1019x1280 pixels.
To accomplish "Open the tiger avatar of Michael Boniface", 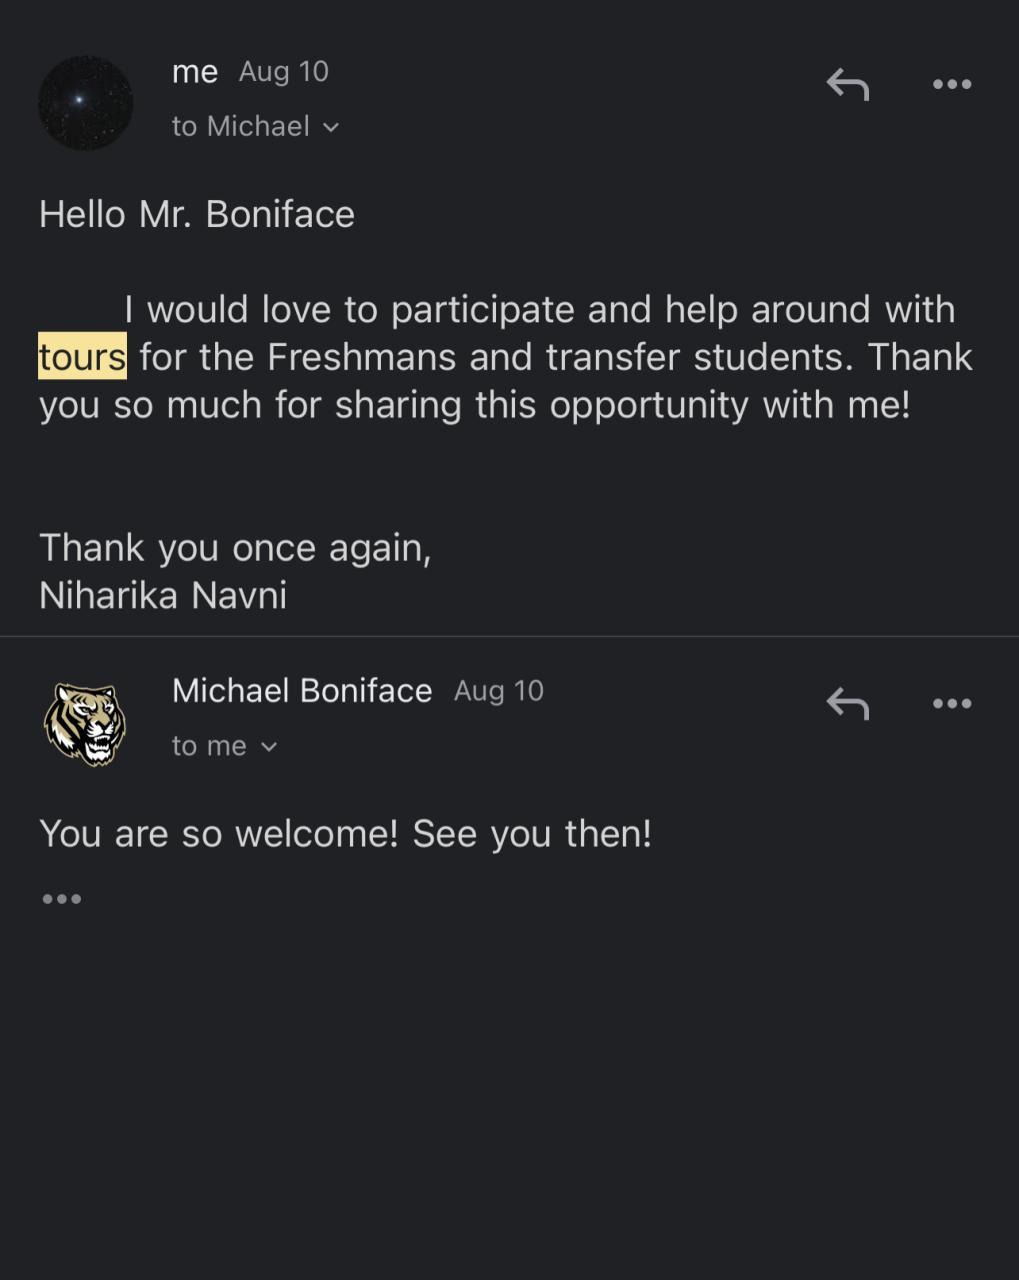I will (x=85, y=724).
